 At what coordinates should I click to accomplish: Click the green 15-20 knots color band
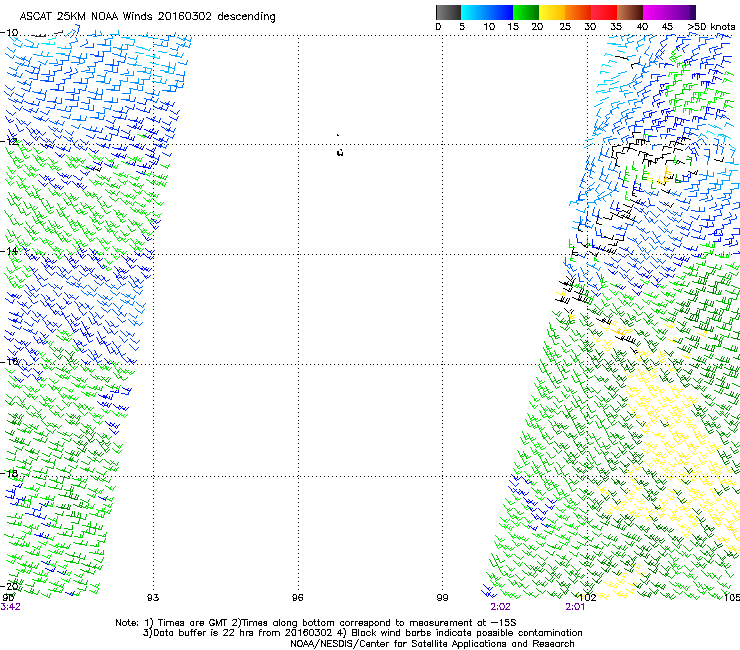(x=526, y=12)
